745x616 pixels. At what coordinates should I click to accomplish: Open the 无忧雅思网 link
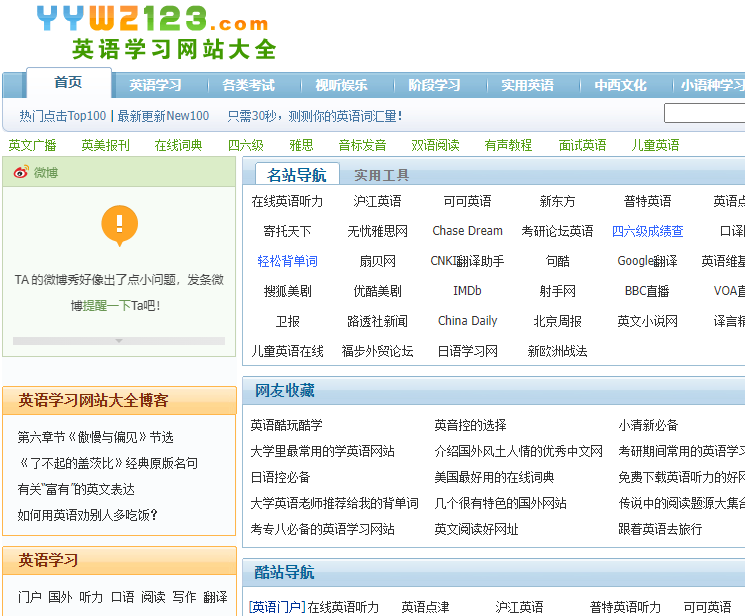[377, 231]
